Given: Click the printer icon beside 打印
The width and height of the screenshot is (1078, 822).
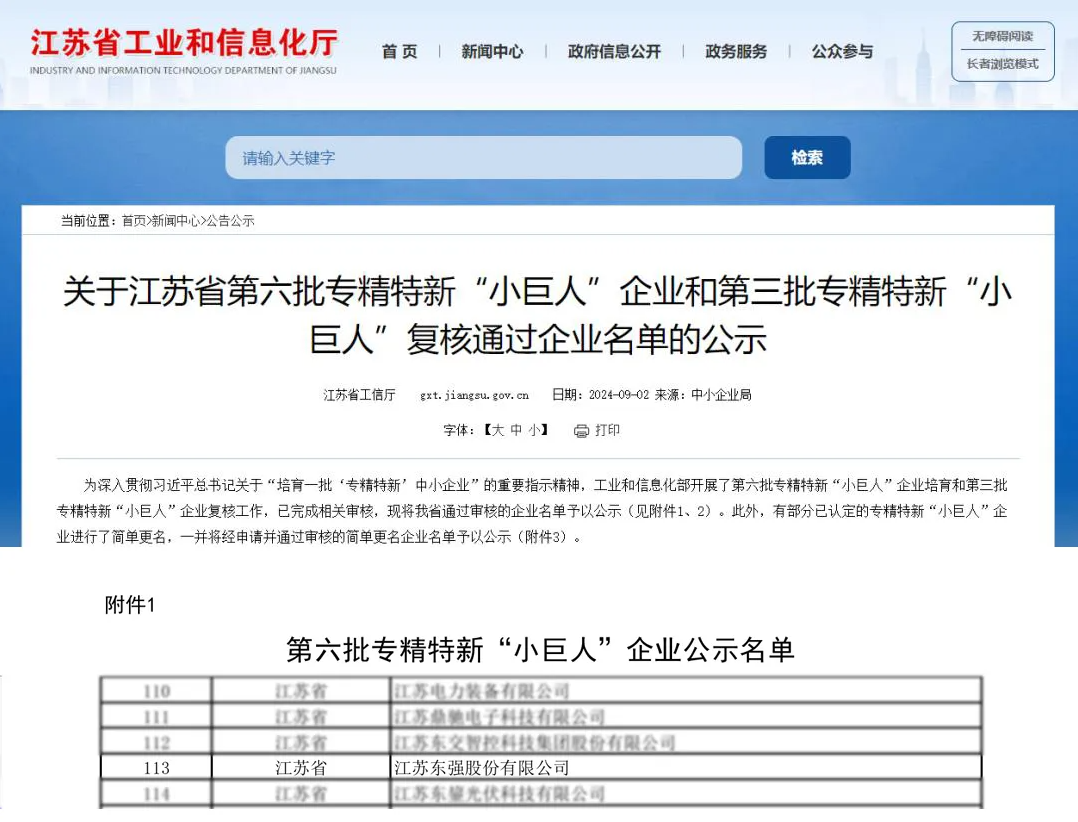Looking at the screenshot, I should click(x=581, y=431).
